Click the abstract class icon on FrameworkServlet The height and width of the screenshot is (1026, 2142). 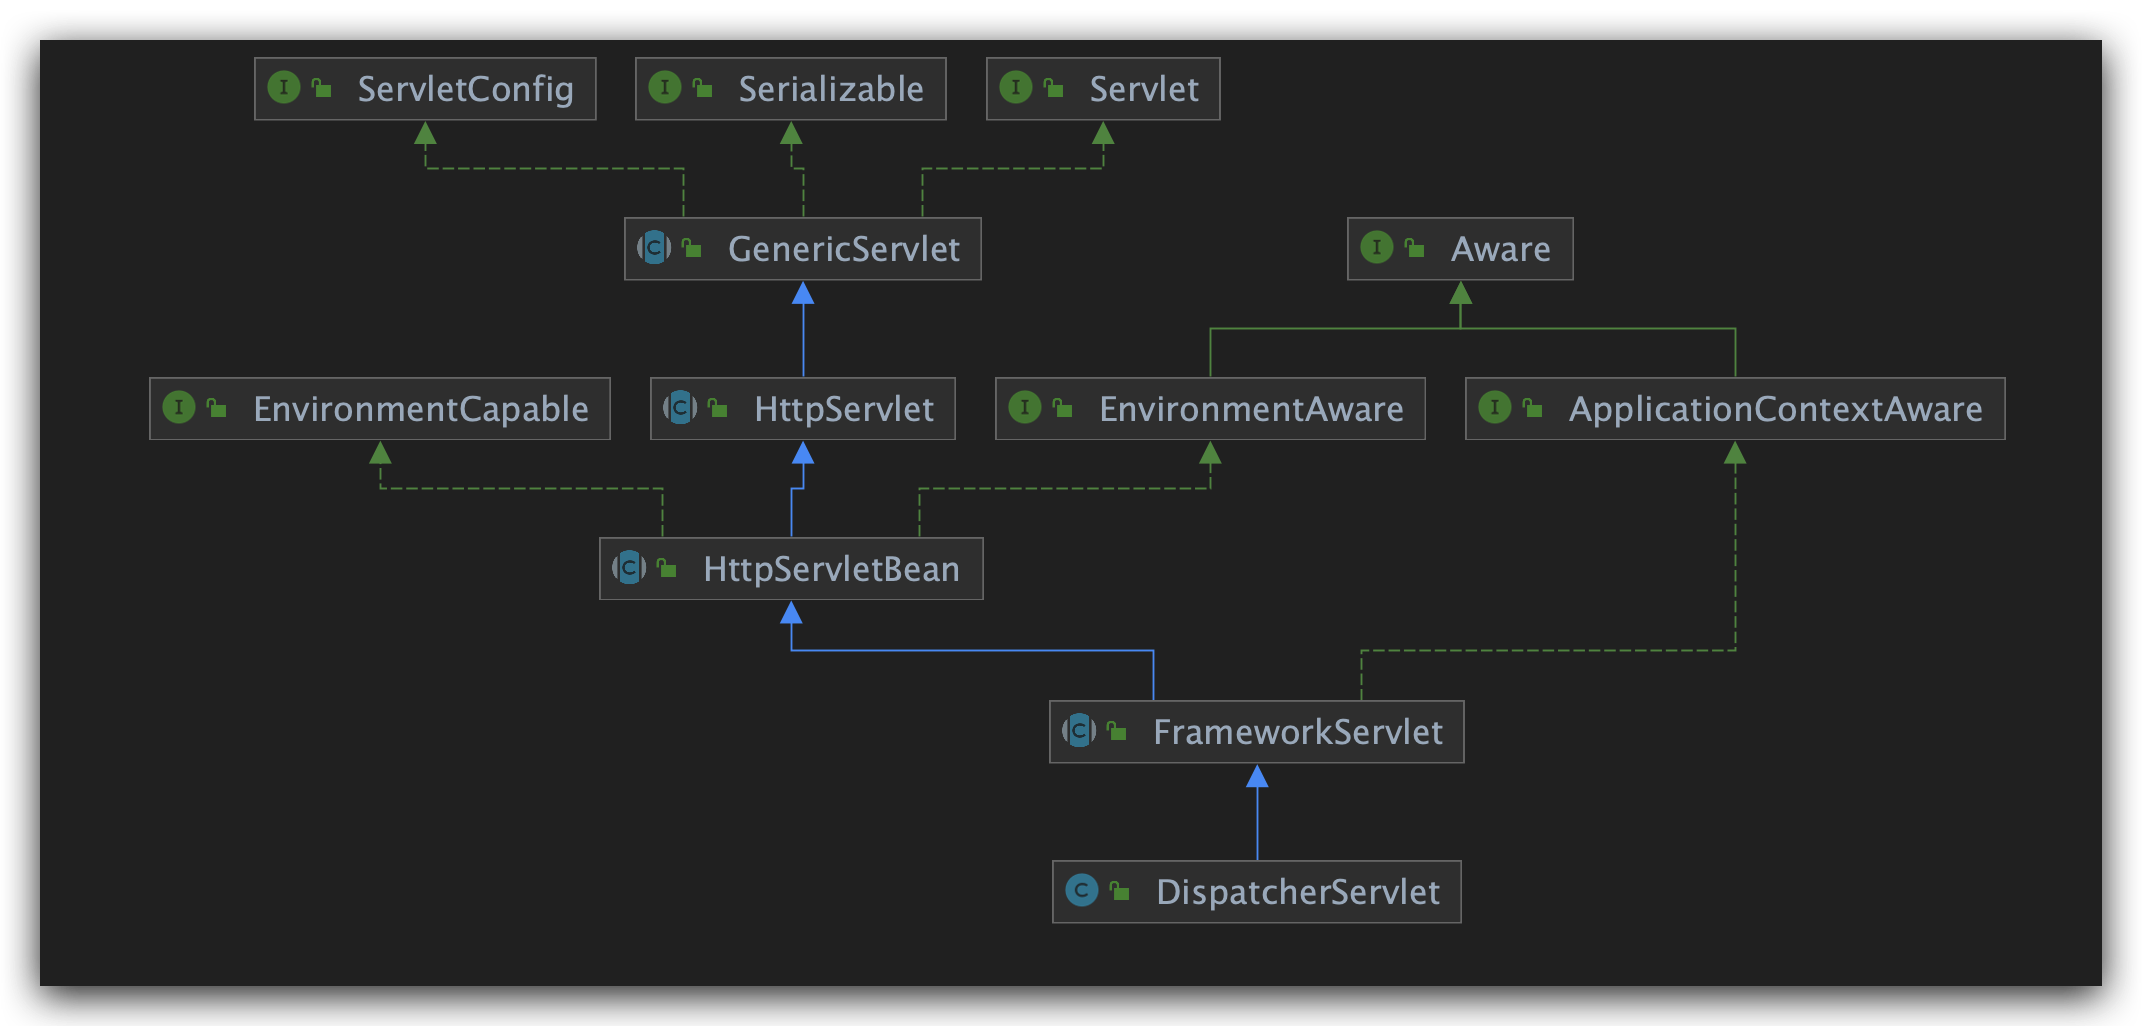1079,731
